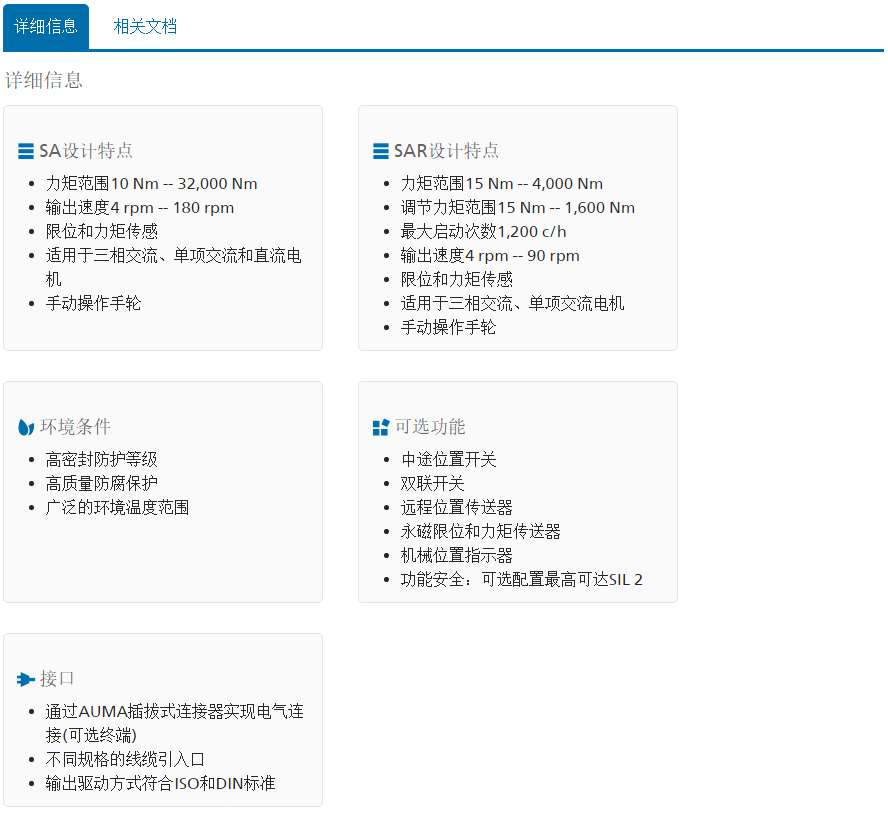Open the 详细信息 tab

coord(46,26)
